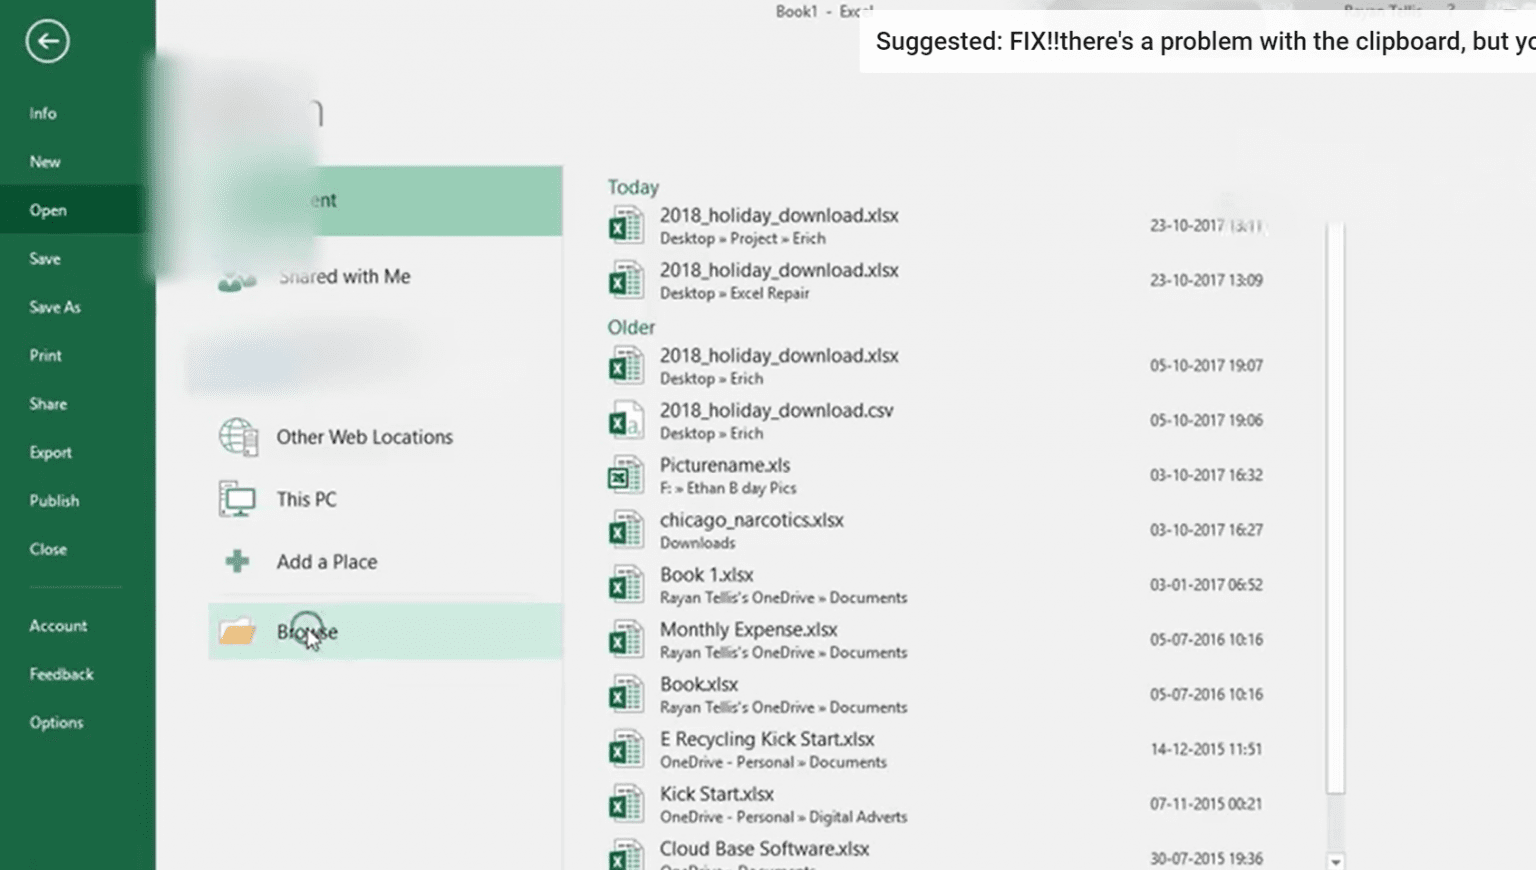
Task: Open Monthly Expense.xlsx from recent list
Action: [748, 630]
